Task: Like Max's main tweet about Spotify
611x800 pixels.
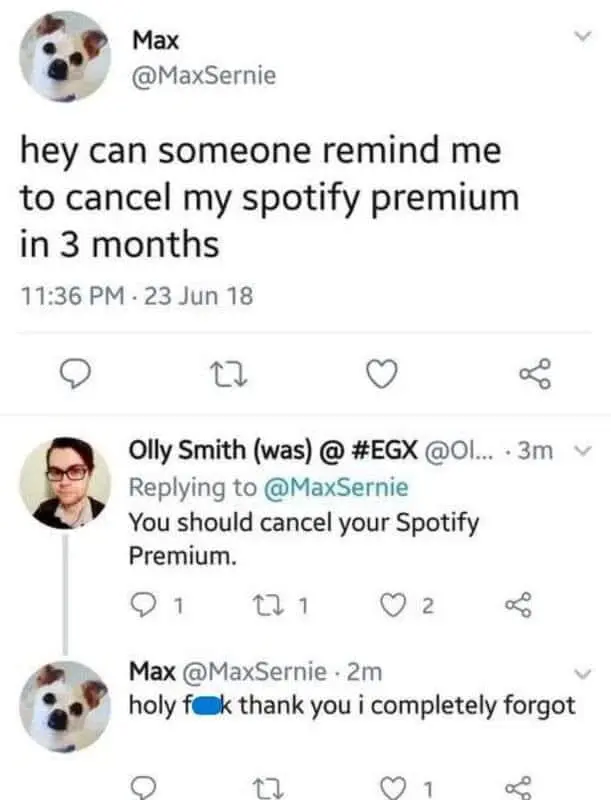Action: coord(379,375)
